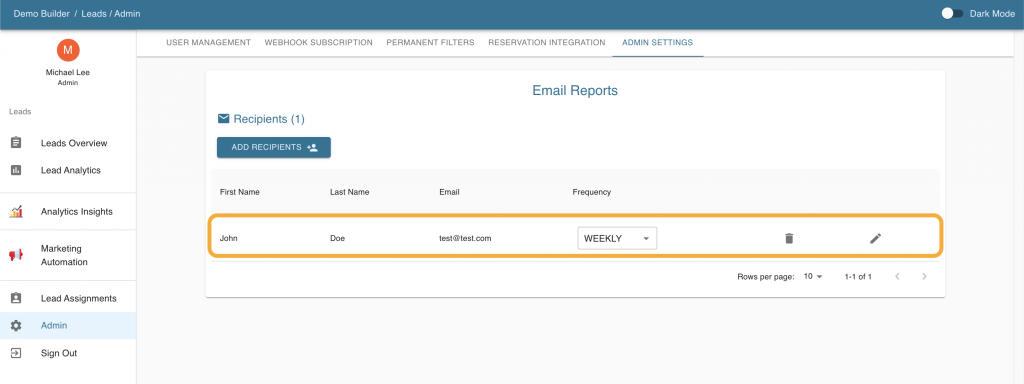This screenshot has width=1024, height=384.
Task: Click the Sign Out exit icon
Action: 16,353
